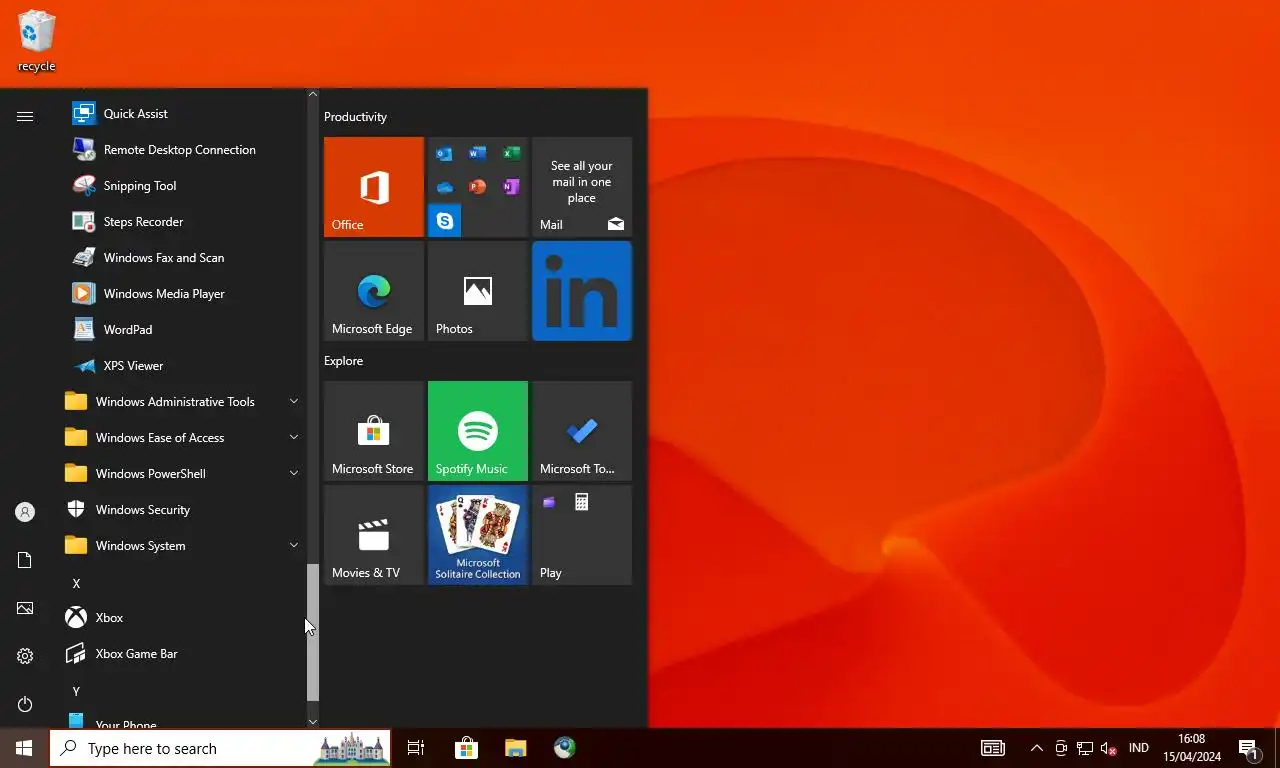
Task: Open Task View on the taskbar
Action: (416, 748)
